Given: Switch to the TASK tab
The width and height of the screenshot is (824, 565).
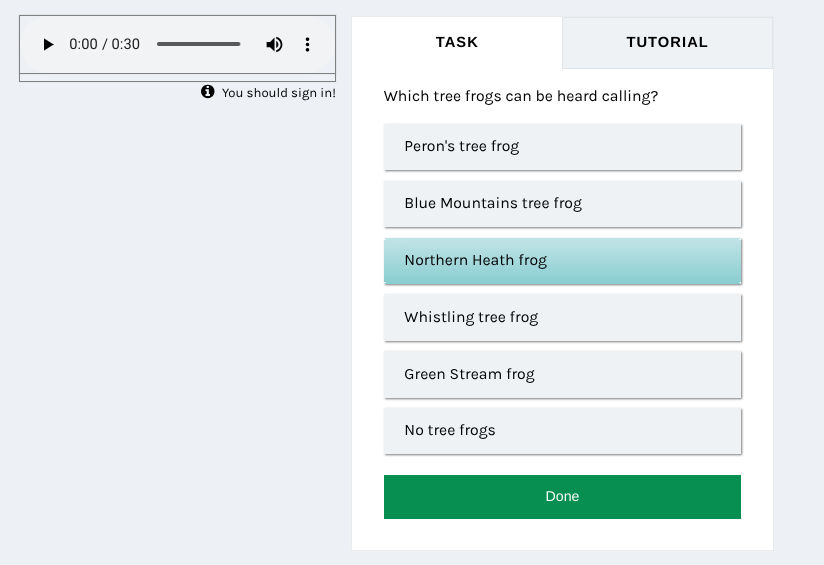Looking at the screenshot, I should (x=457, y=42).
